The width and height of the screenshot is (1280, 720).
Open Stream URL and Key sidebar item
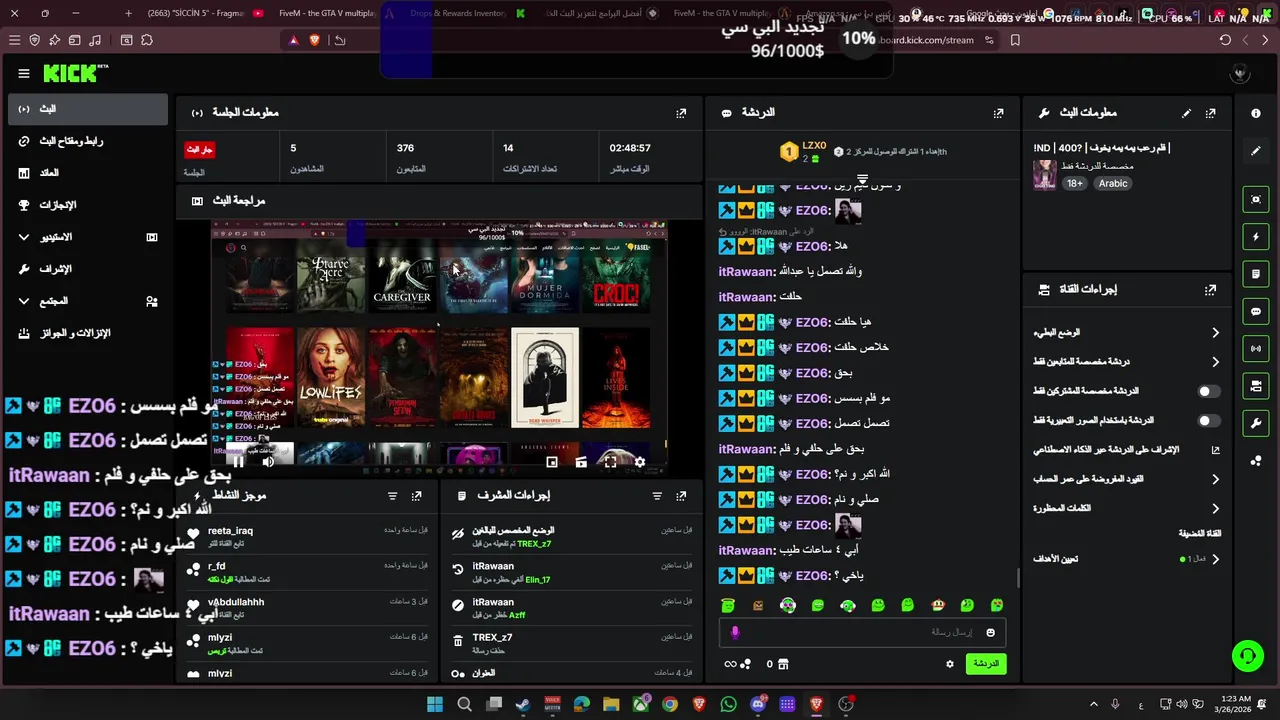click(87, 141)
